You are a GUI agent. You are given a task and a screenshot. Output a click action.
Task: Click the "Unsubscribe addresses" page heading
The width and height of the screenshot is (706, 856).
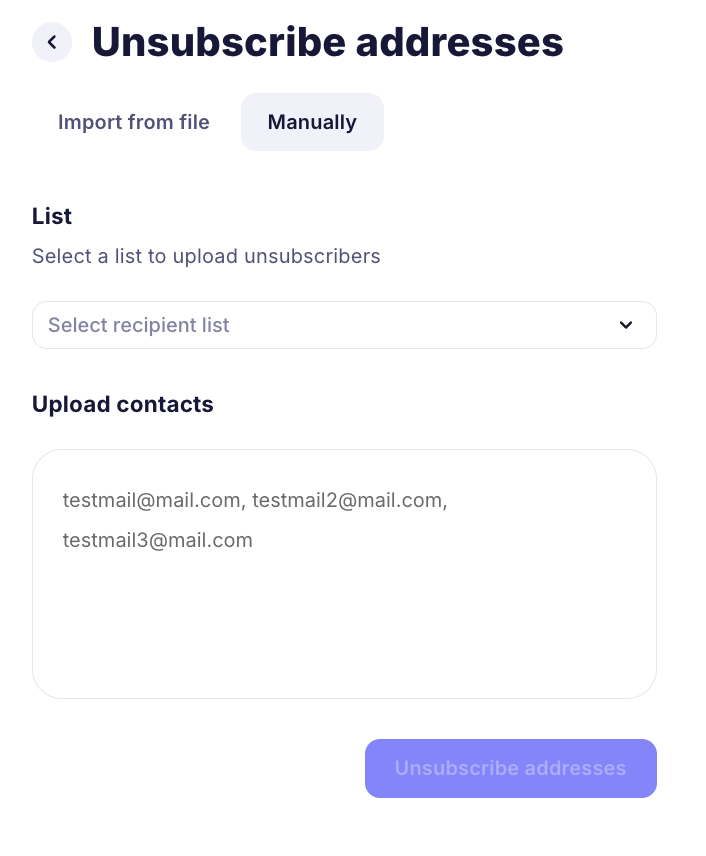(328, 42)
